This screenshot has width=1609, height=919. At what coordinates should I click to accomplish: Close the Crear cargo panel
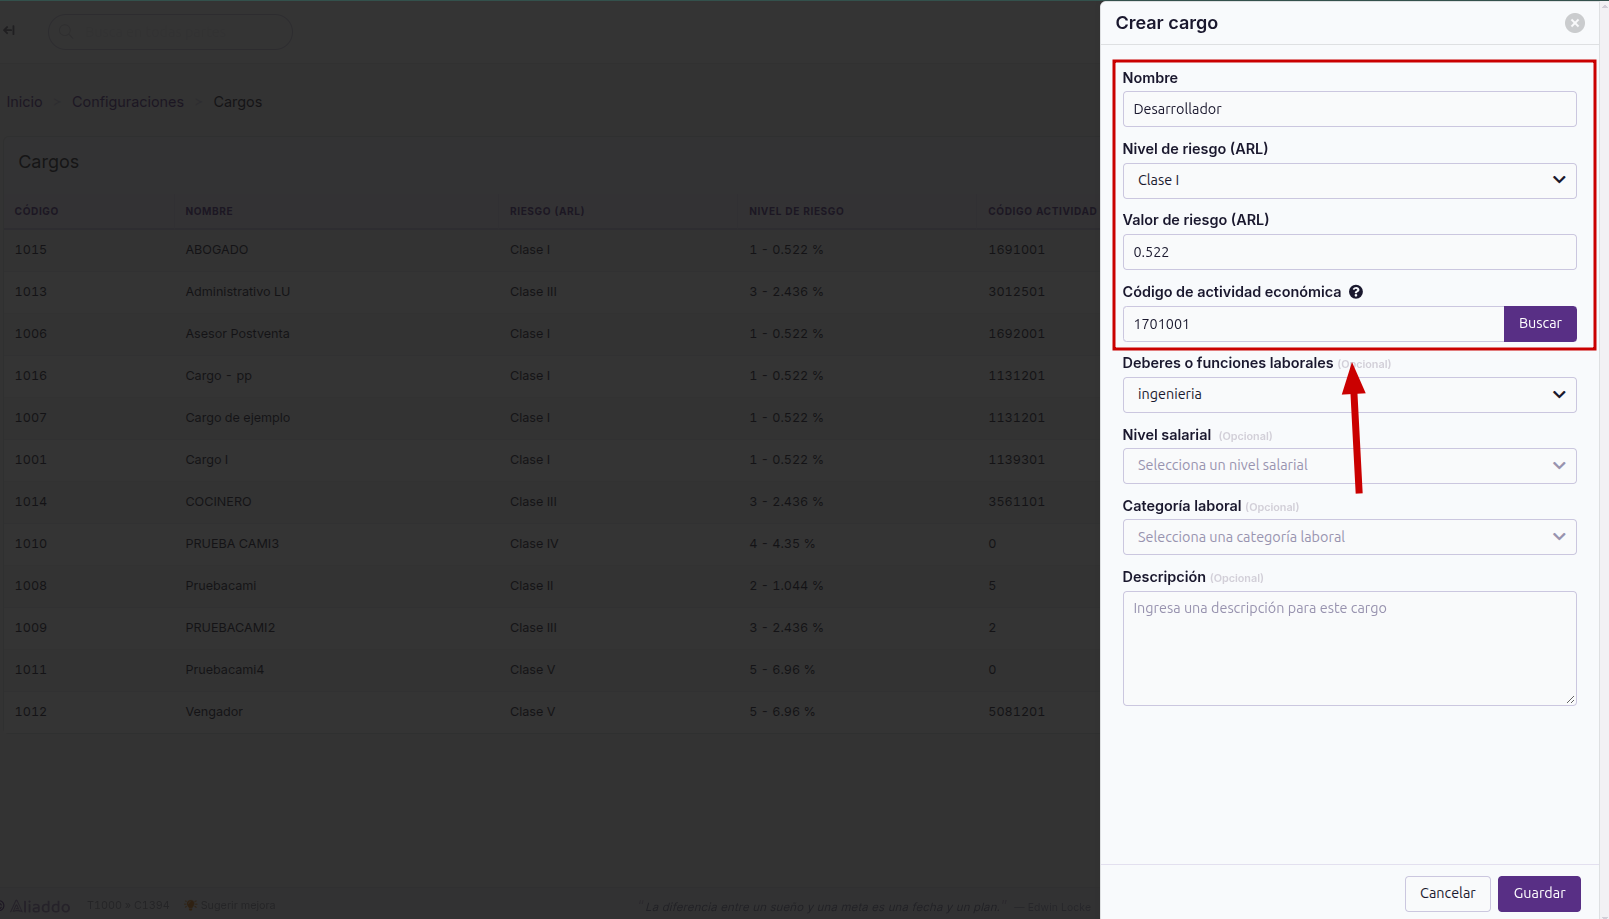(x=1575, y=23)
